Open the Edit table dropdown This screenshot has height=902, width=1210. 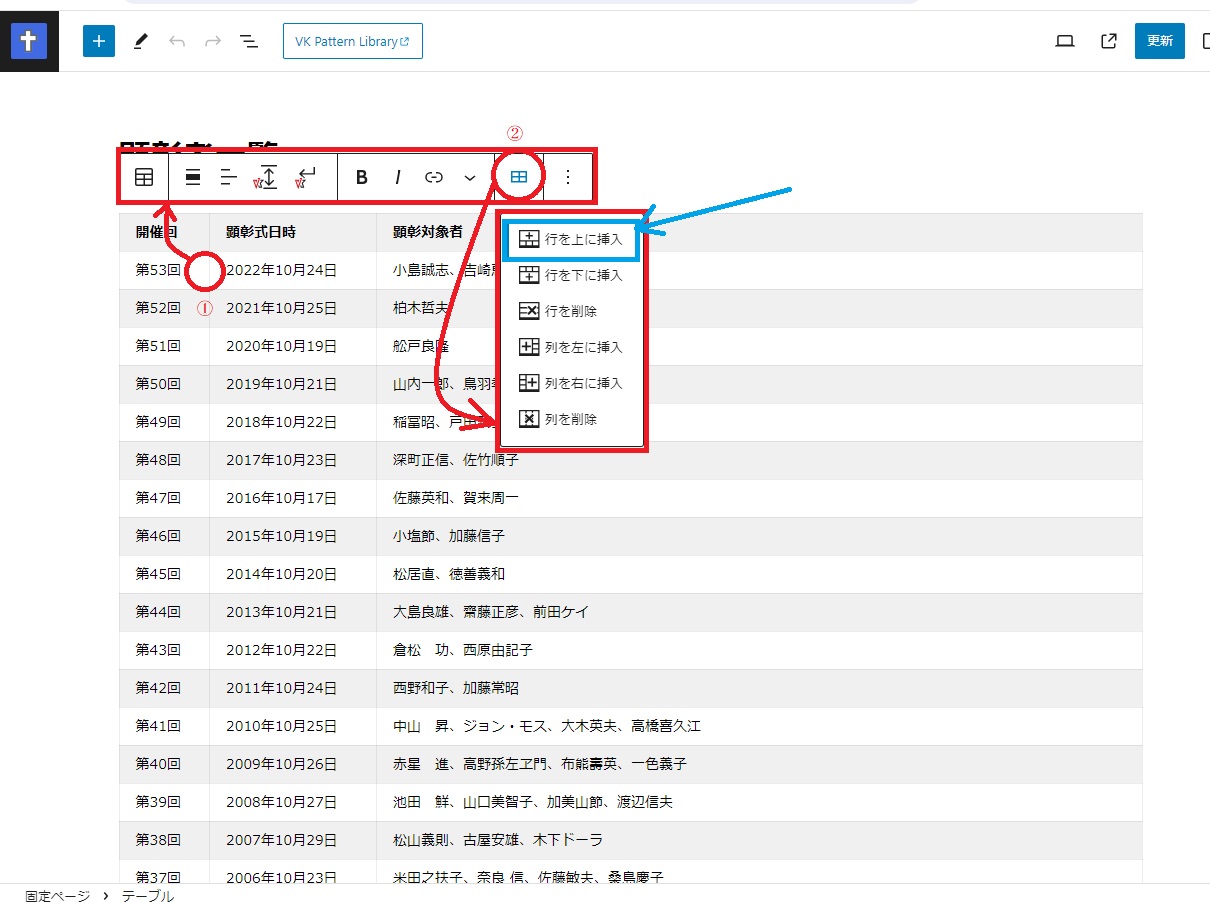(x=519, y=177)
